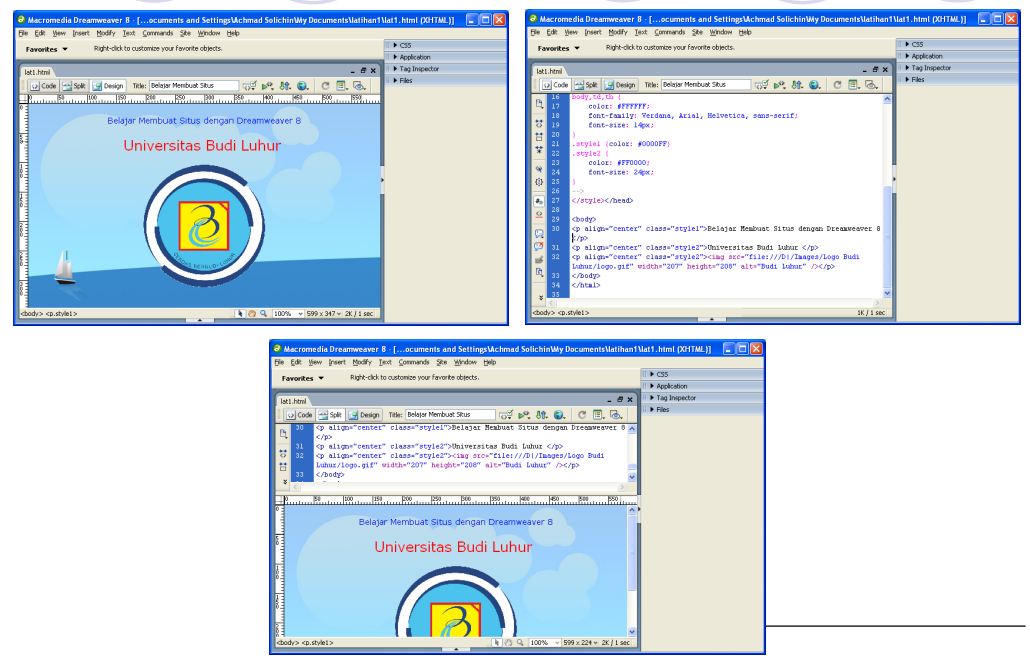Toggle Split view button in bottom window
Viewport: 1030px width, 661px height.
tap(331, 414)
